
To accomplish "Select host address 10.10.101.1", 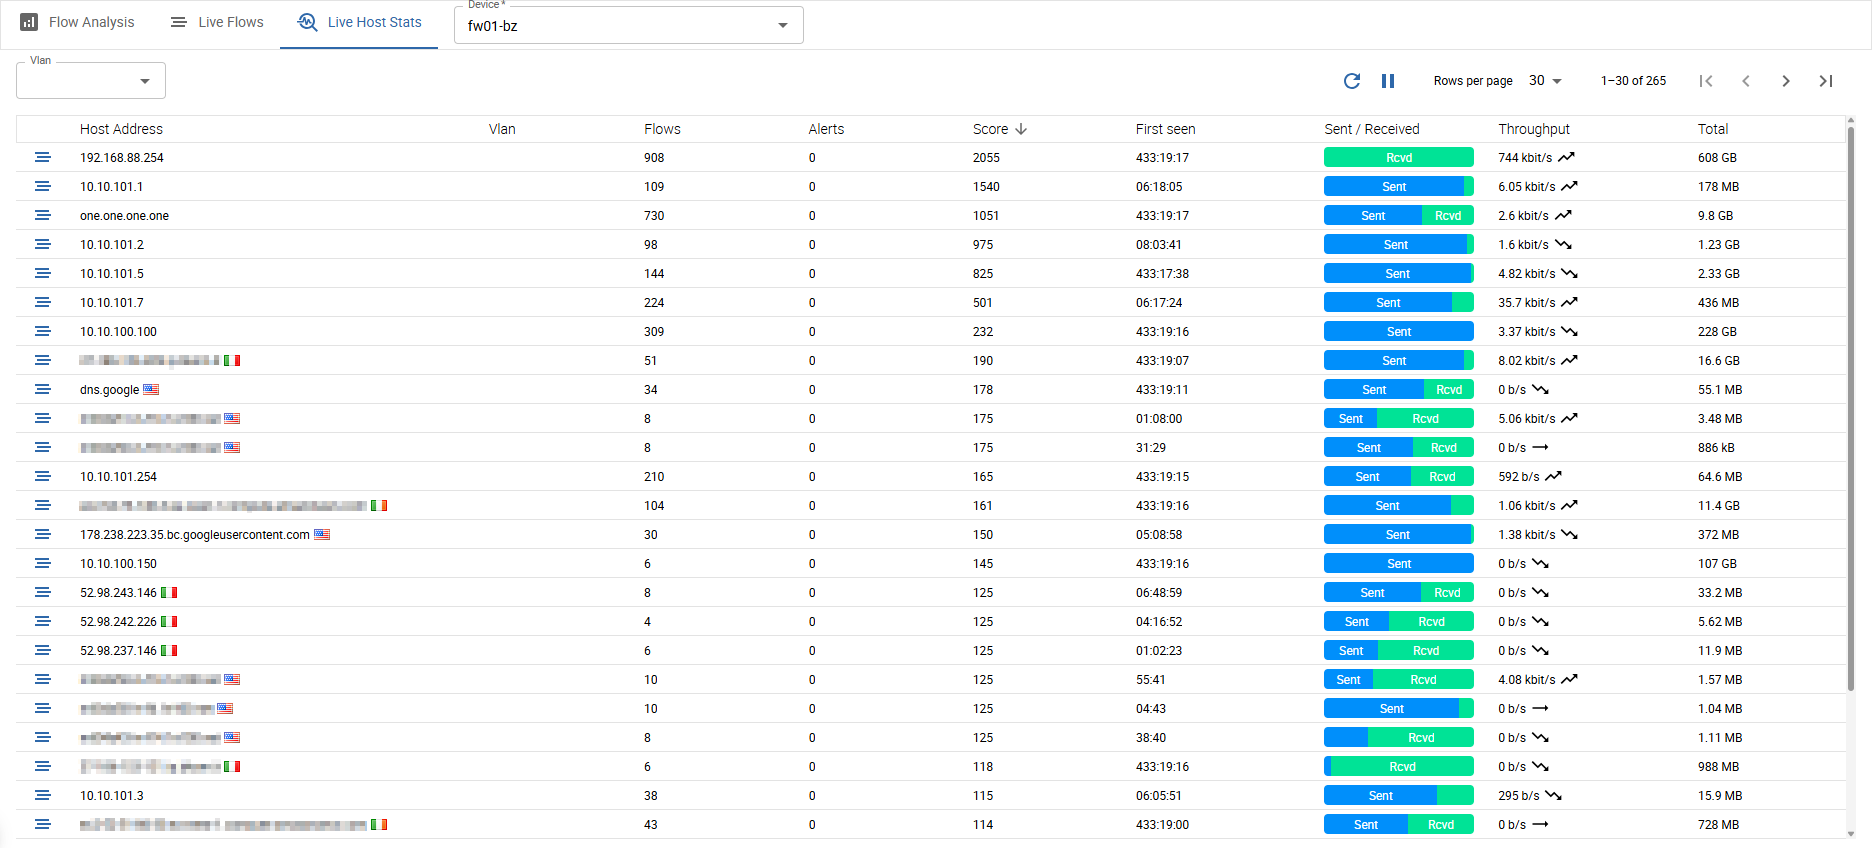I will (x=111, y=187).
